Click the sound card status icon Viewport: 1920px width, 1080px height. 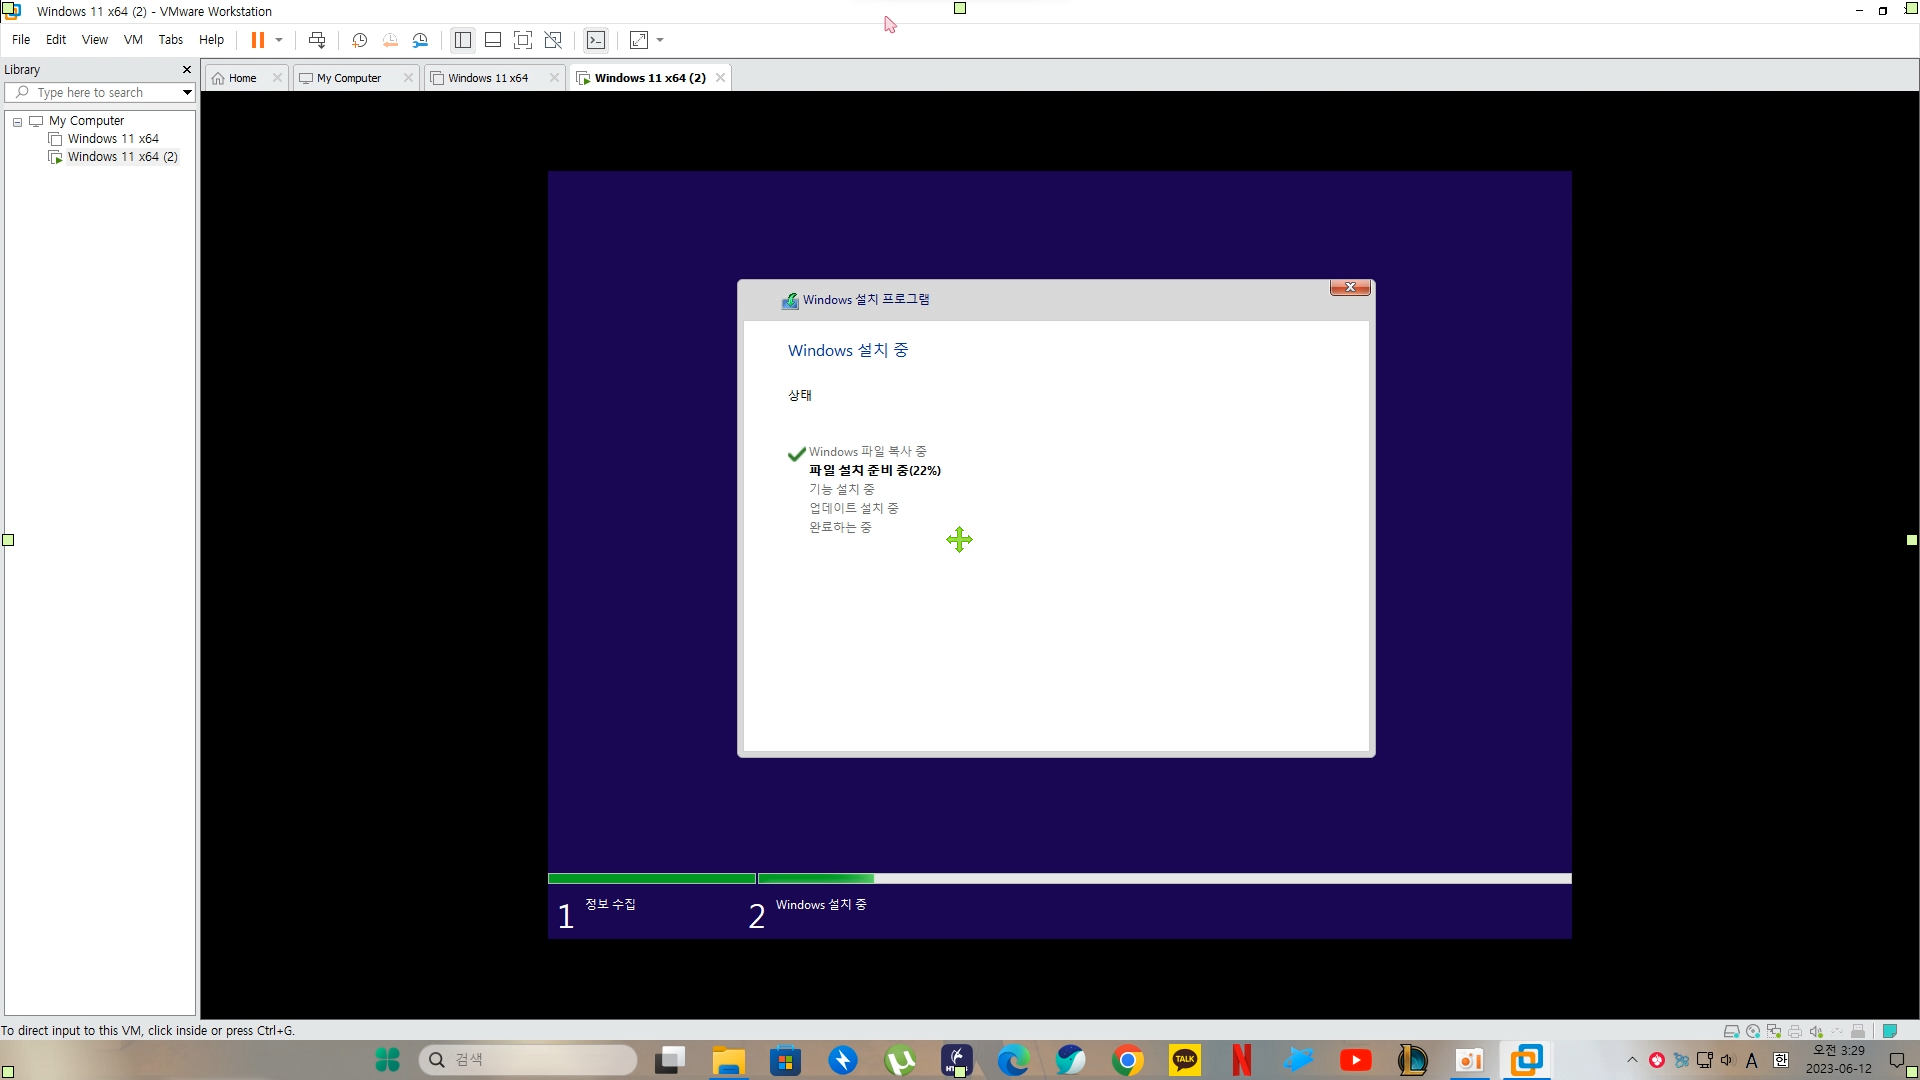coord(1816,1031)
